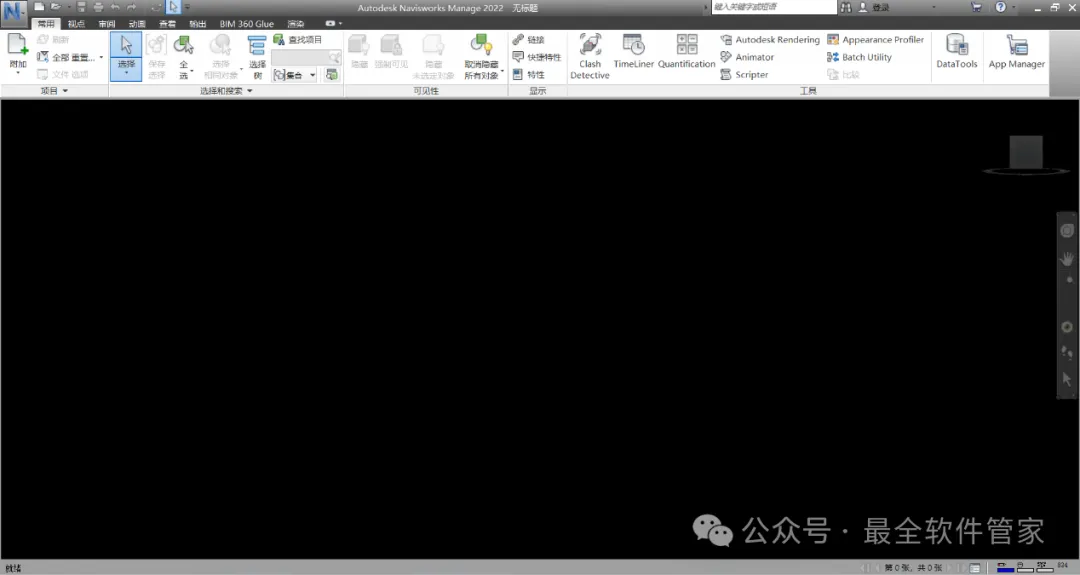This screenshot has height=575, width=1080.
Task: Open the Animator tool
Action: 747,57
